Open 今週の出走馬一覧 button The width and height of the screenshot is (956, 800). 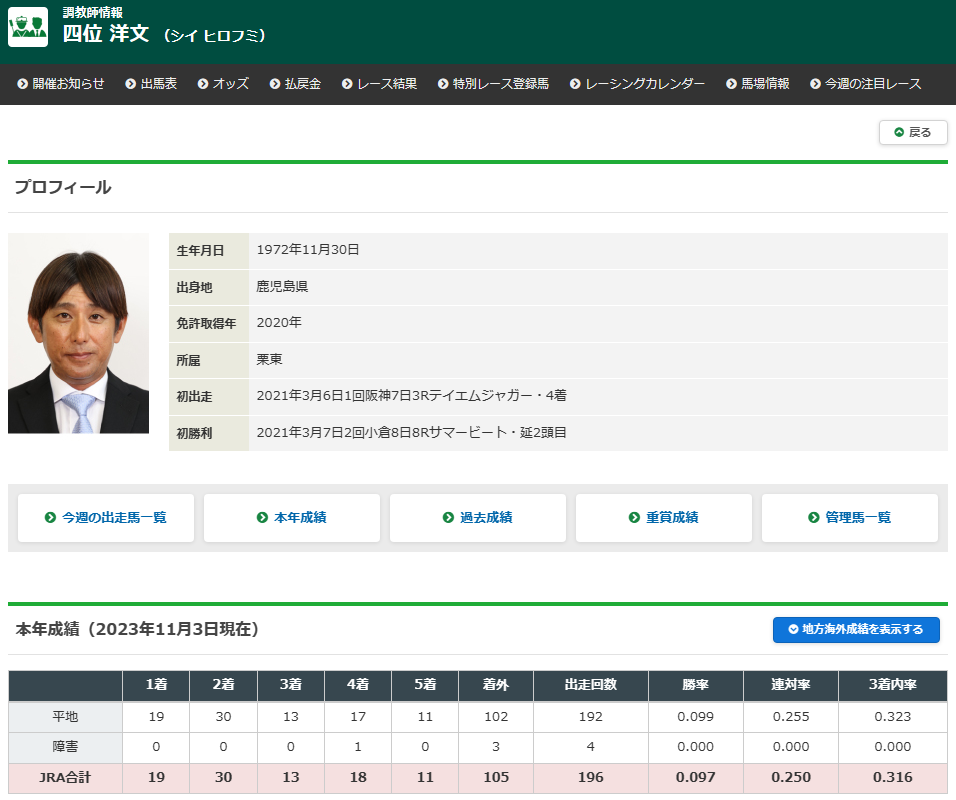click(x=106, y=518)
